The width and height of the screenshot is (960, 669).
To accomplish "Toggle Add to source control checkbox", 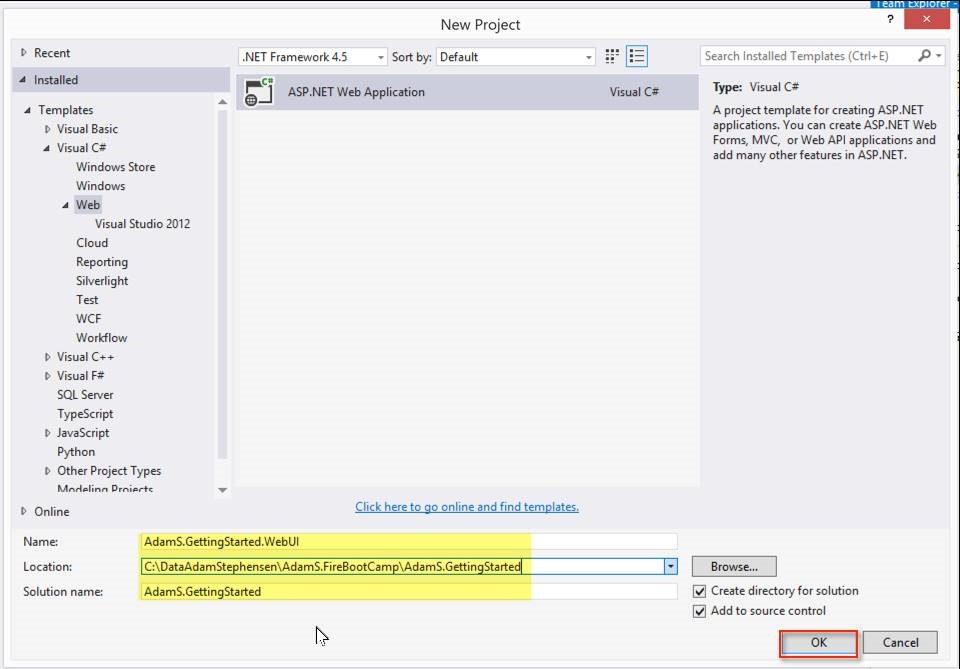I will tap(699, 611).
